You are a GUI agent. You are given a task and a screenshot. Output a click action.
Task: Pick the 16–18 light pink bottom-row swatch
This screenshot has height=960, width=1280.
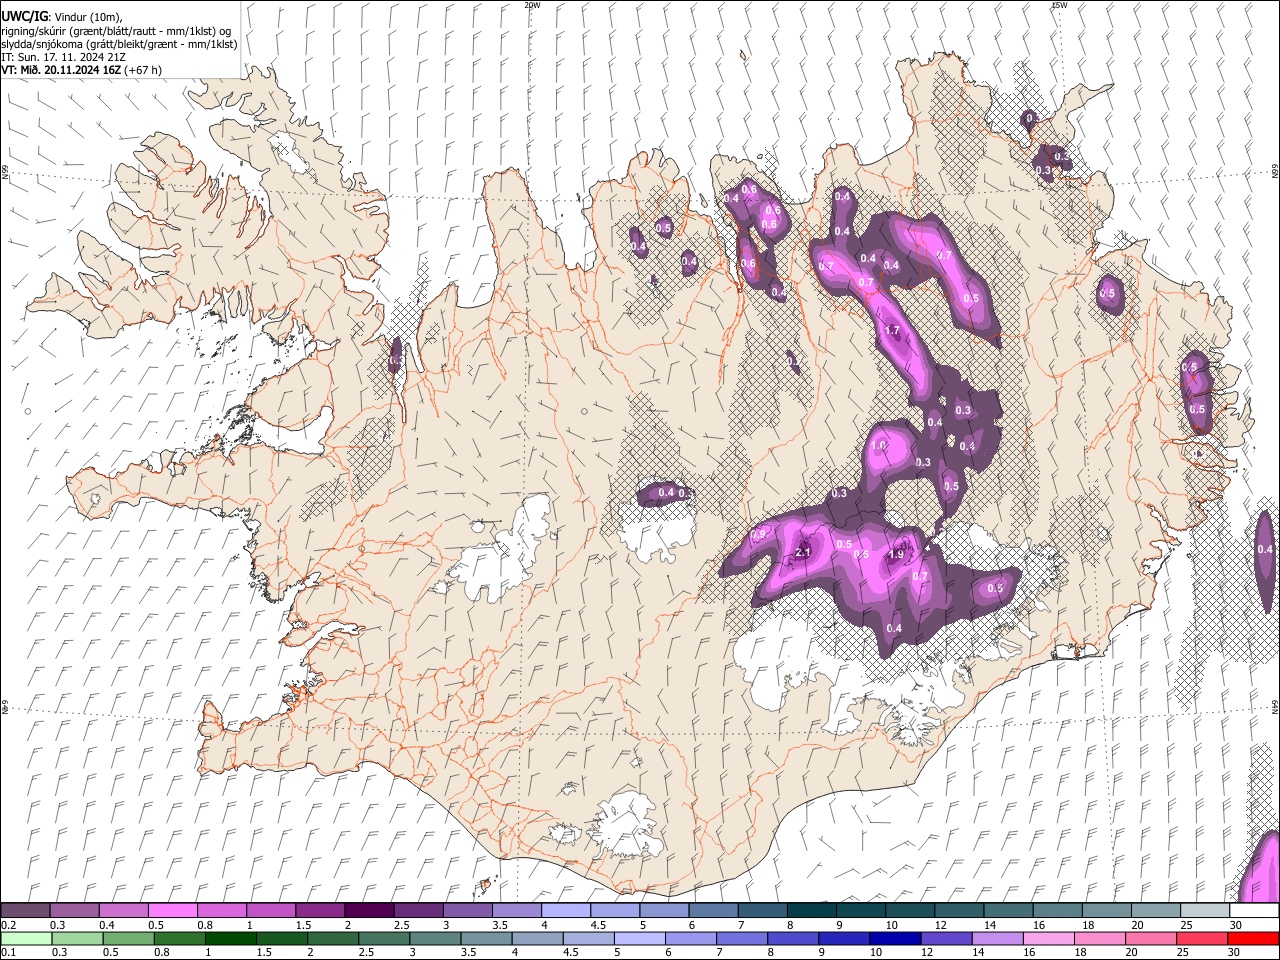point(1048,938)
